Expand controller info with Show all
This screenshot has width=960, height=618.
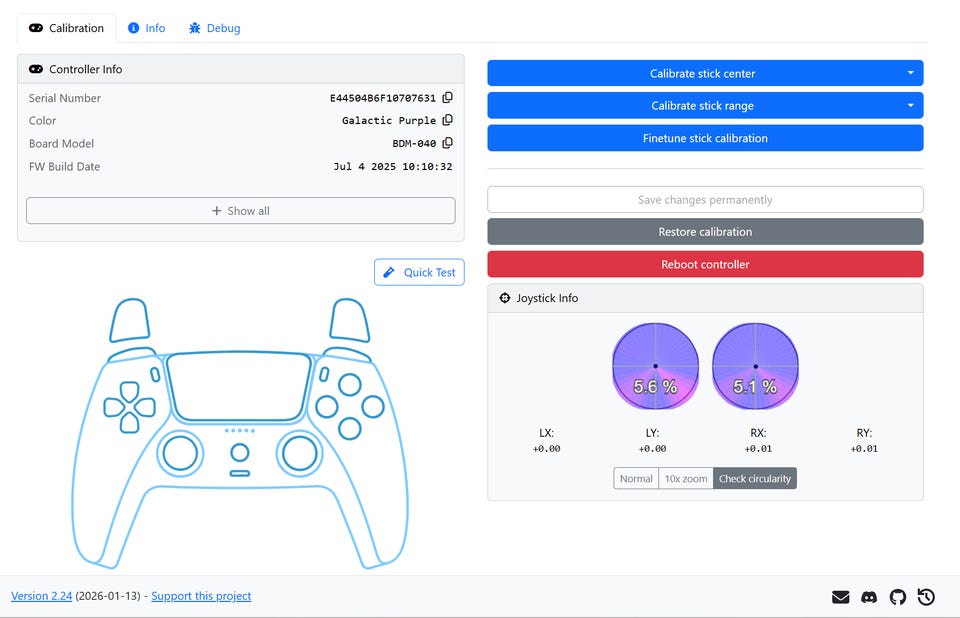pos(241,211)
